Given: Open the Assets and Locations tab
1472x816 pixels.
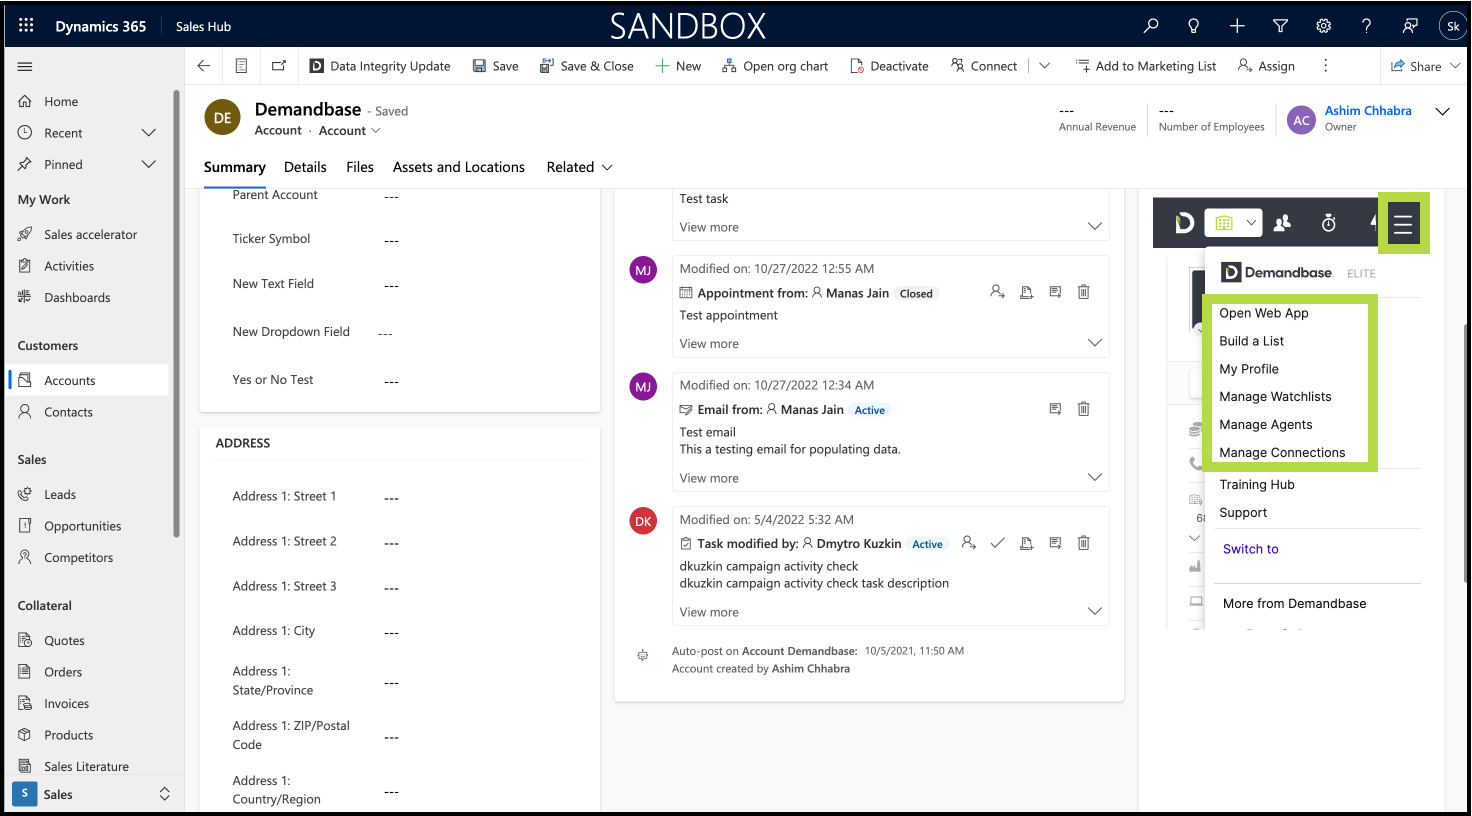Looking at the screenshot, I should [459, 167].
